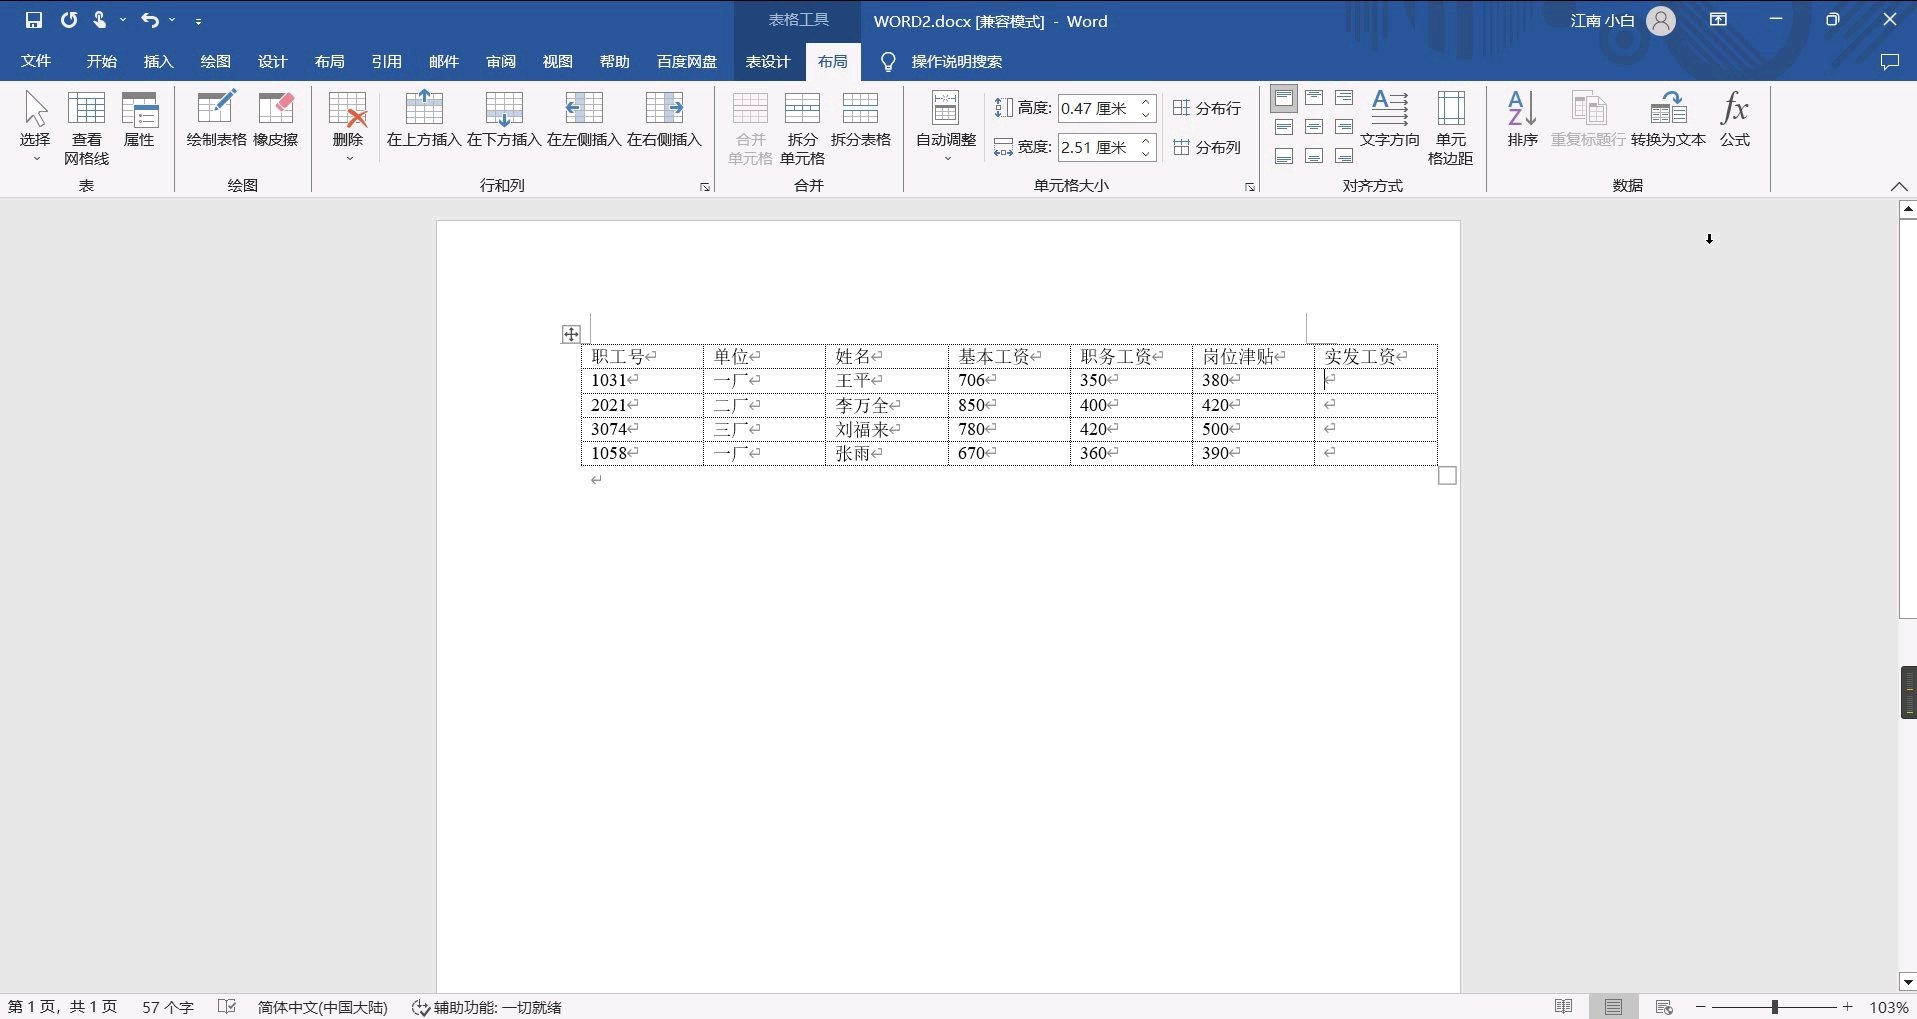Open Cell Margins (单元格边距)
Viewport: 1917px width, 1019px height.
pos(1451,128)
